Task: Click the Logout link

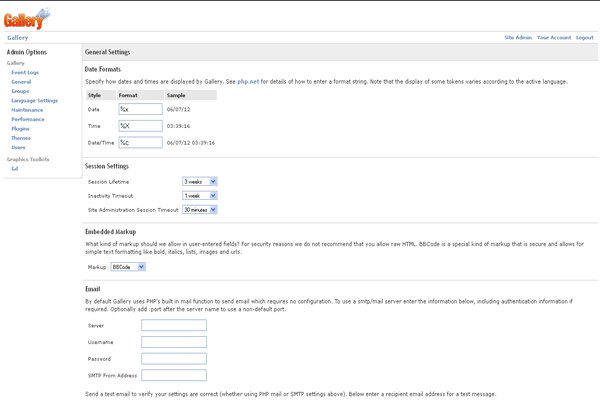Action: [584, 37]
